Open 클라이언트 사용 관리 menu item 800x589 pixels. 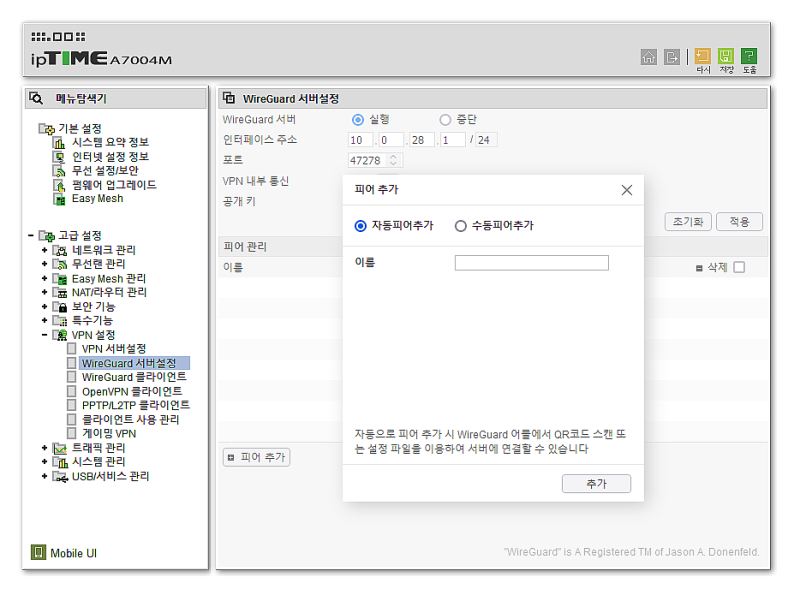(131, 420)
